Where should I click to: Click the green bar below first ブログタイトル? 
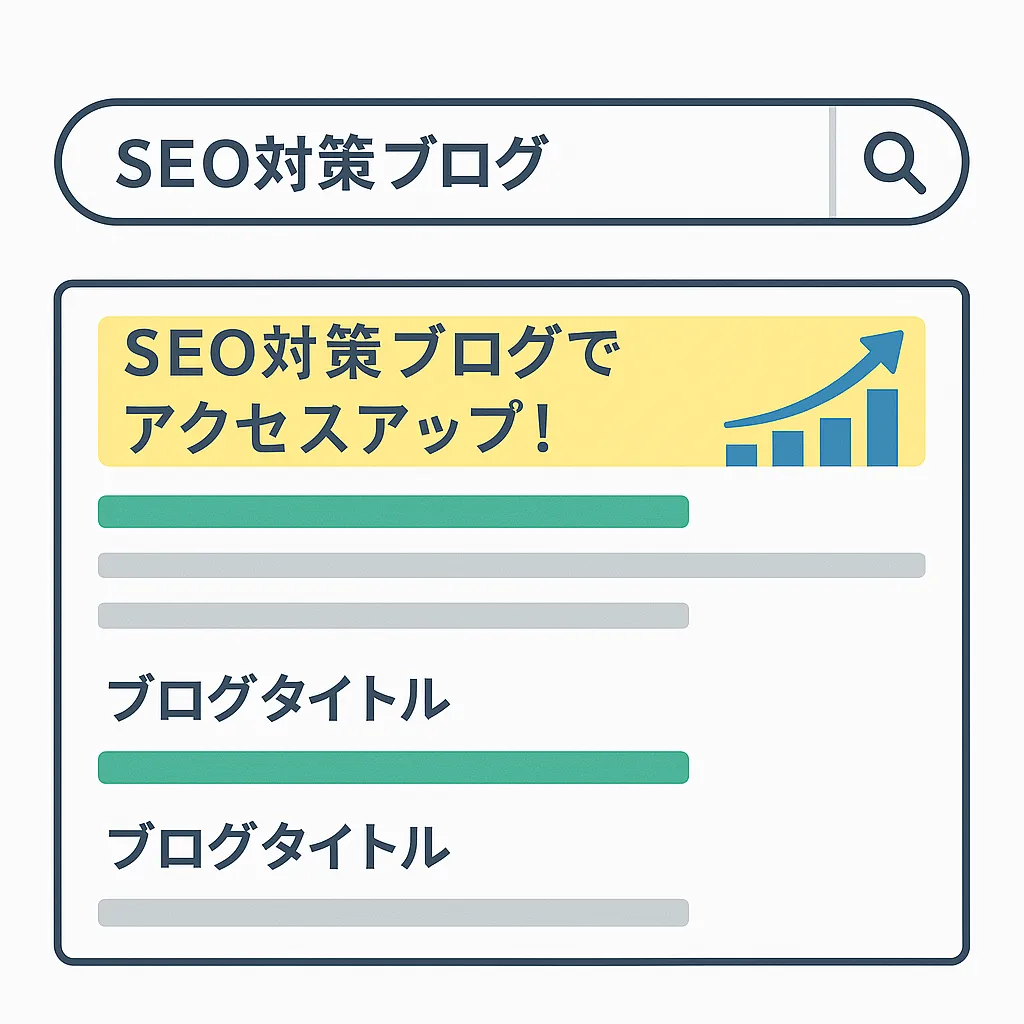click(x=393, y=767)
